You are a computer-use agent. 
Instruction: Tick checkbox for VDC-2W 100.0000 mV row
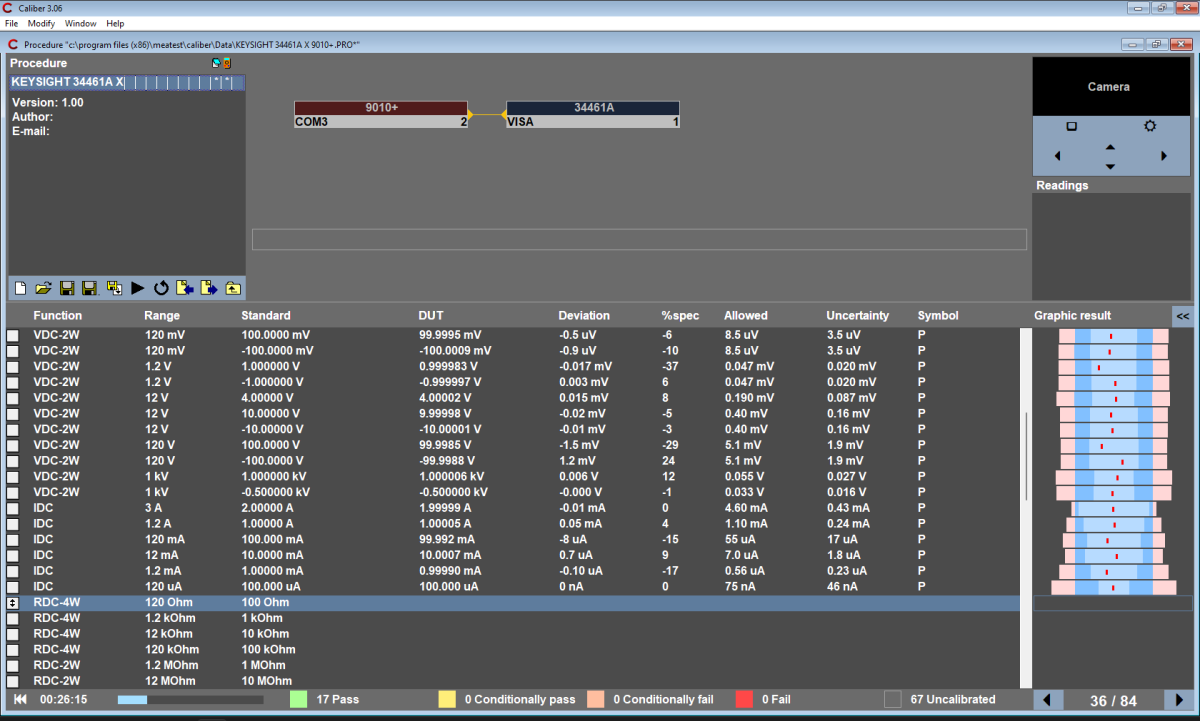click(13, 335)
